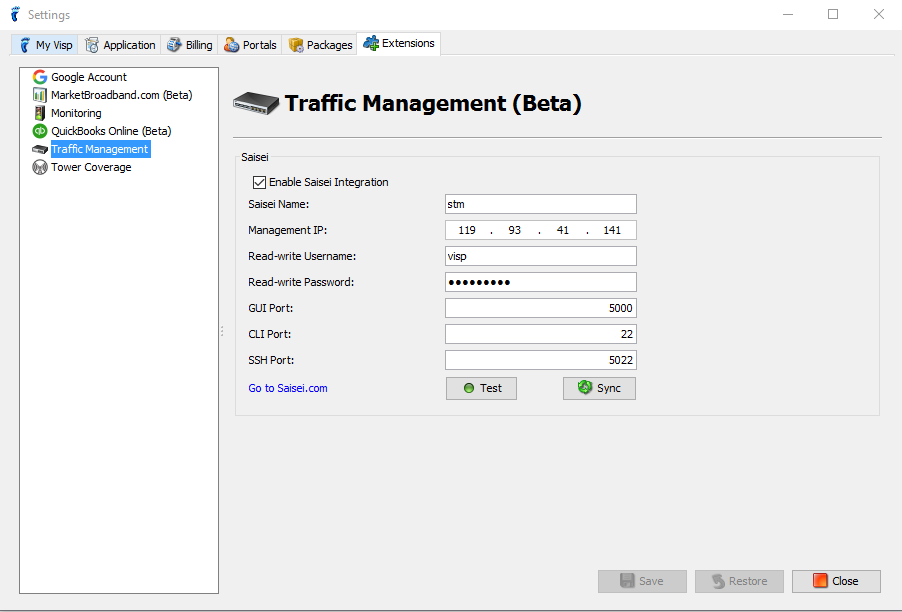Focus the Read-write Username field
The image size is (902, 612).
tap(541, 256)
